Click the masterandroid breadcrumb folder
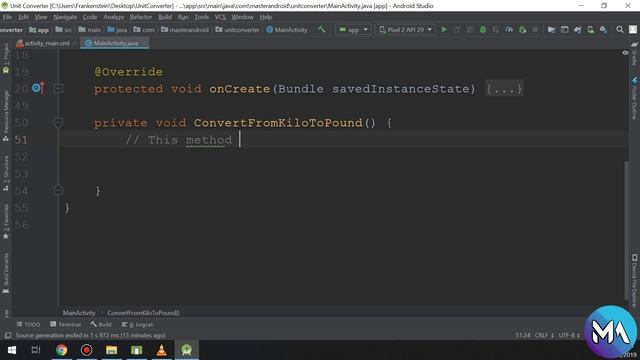Screen dimensions: 640x360 [x=184, y=30]
